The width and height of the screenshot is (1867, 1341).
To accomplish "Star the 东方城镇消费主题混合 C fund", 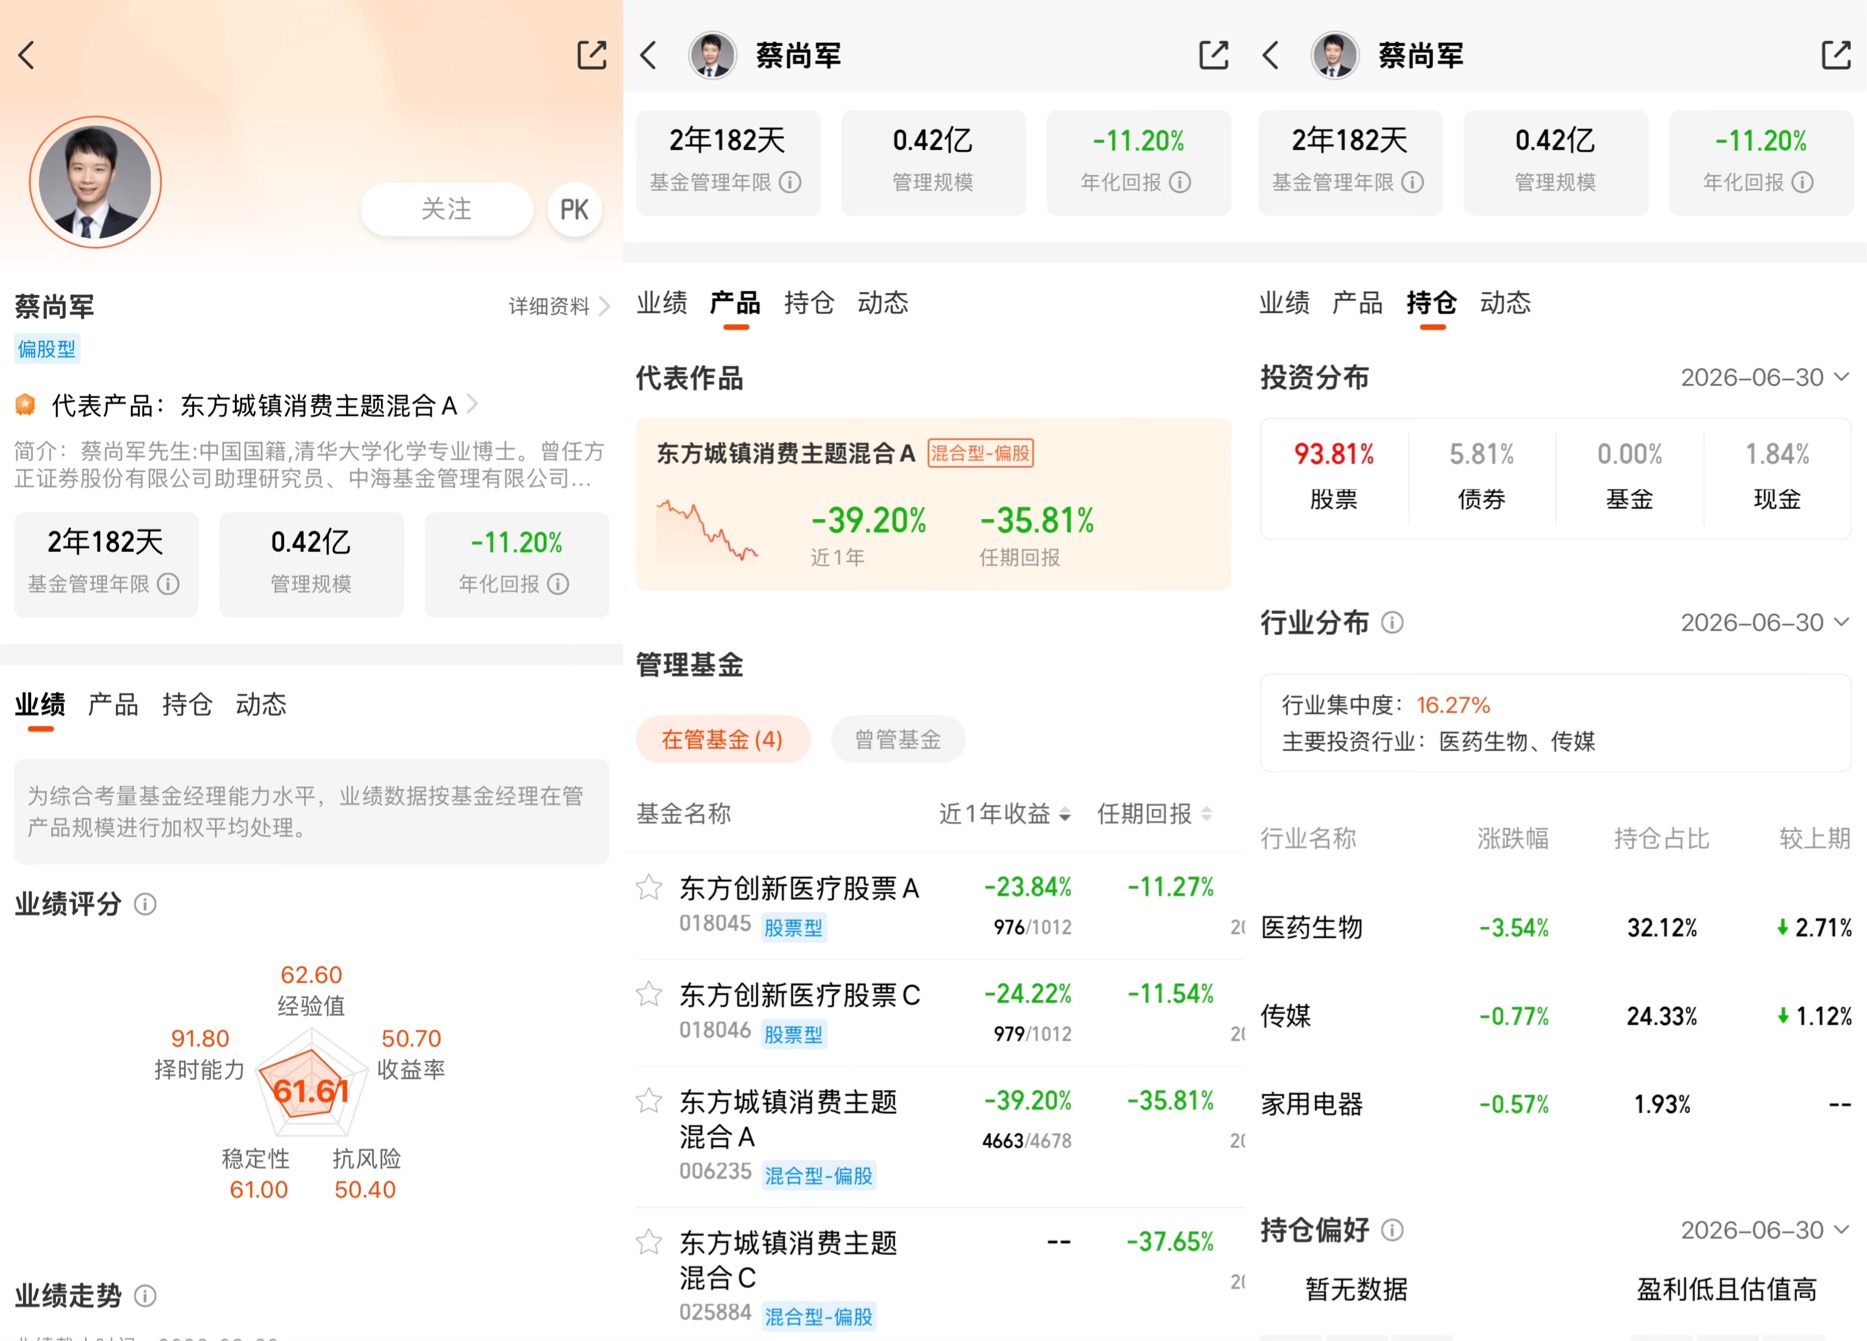I will tap(649, 1242).
